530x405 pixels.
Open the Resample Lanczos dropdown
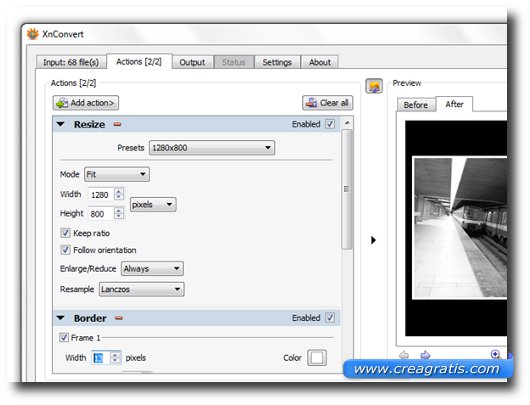coord(142,289)
